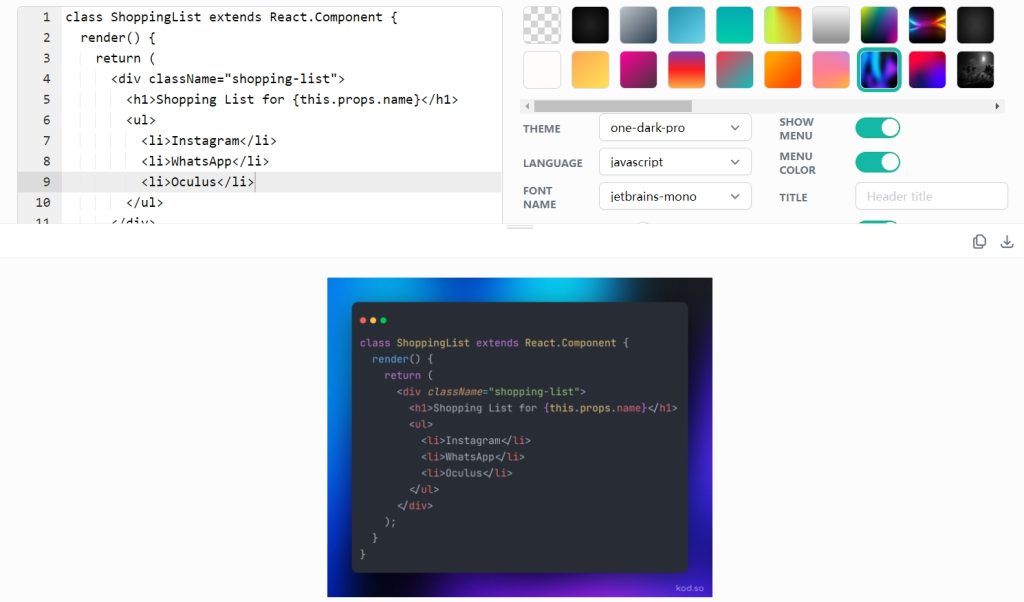The width and height of the screenshot is (1024, 602).
Task: Click line number 3 in editor gutter
Action: [x=46, y=58]
